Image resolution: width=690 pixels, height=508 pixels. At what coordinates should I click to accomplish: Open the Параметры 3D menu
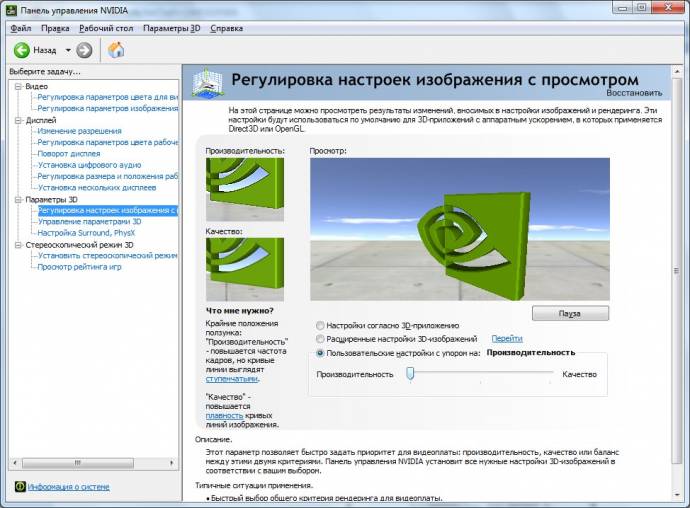[x=172, y=28]
